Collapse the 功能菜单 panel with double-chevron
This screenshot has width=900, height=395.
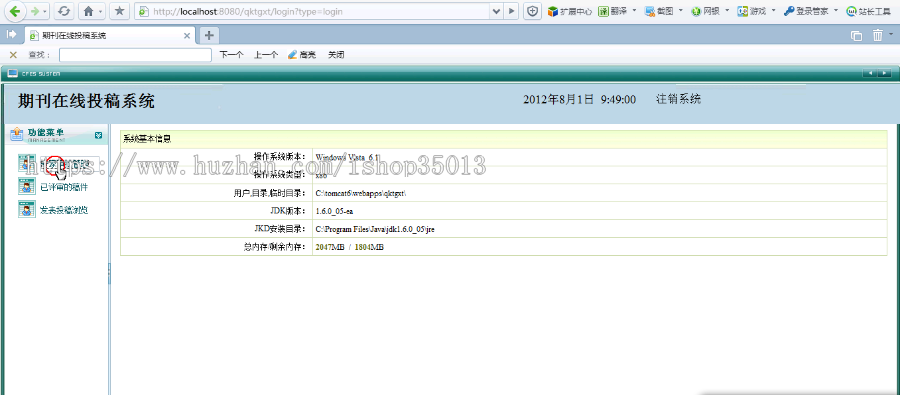tap(99, 135)
